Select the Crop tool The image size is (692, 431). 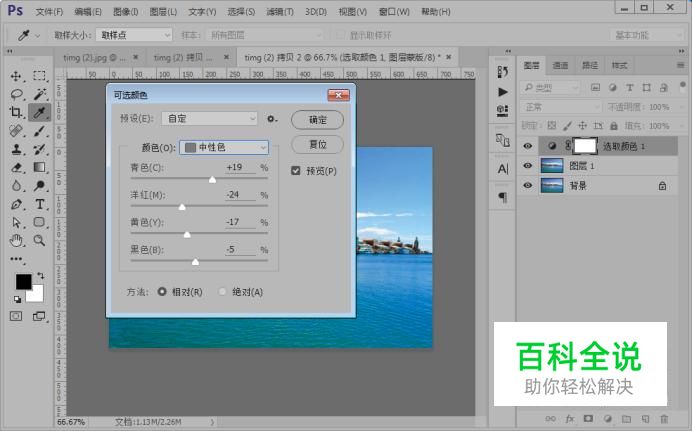click(x=16, y=112)
